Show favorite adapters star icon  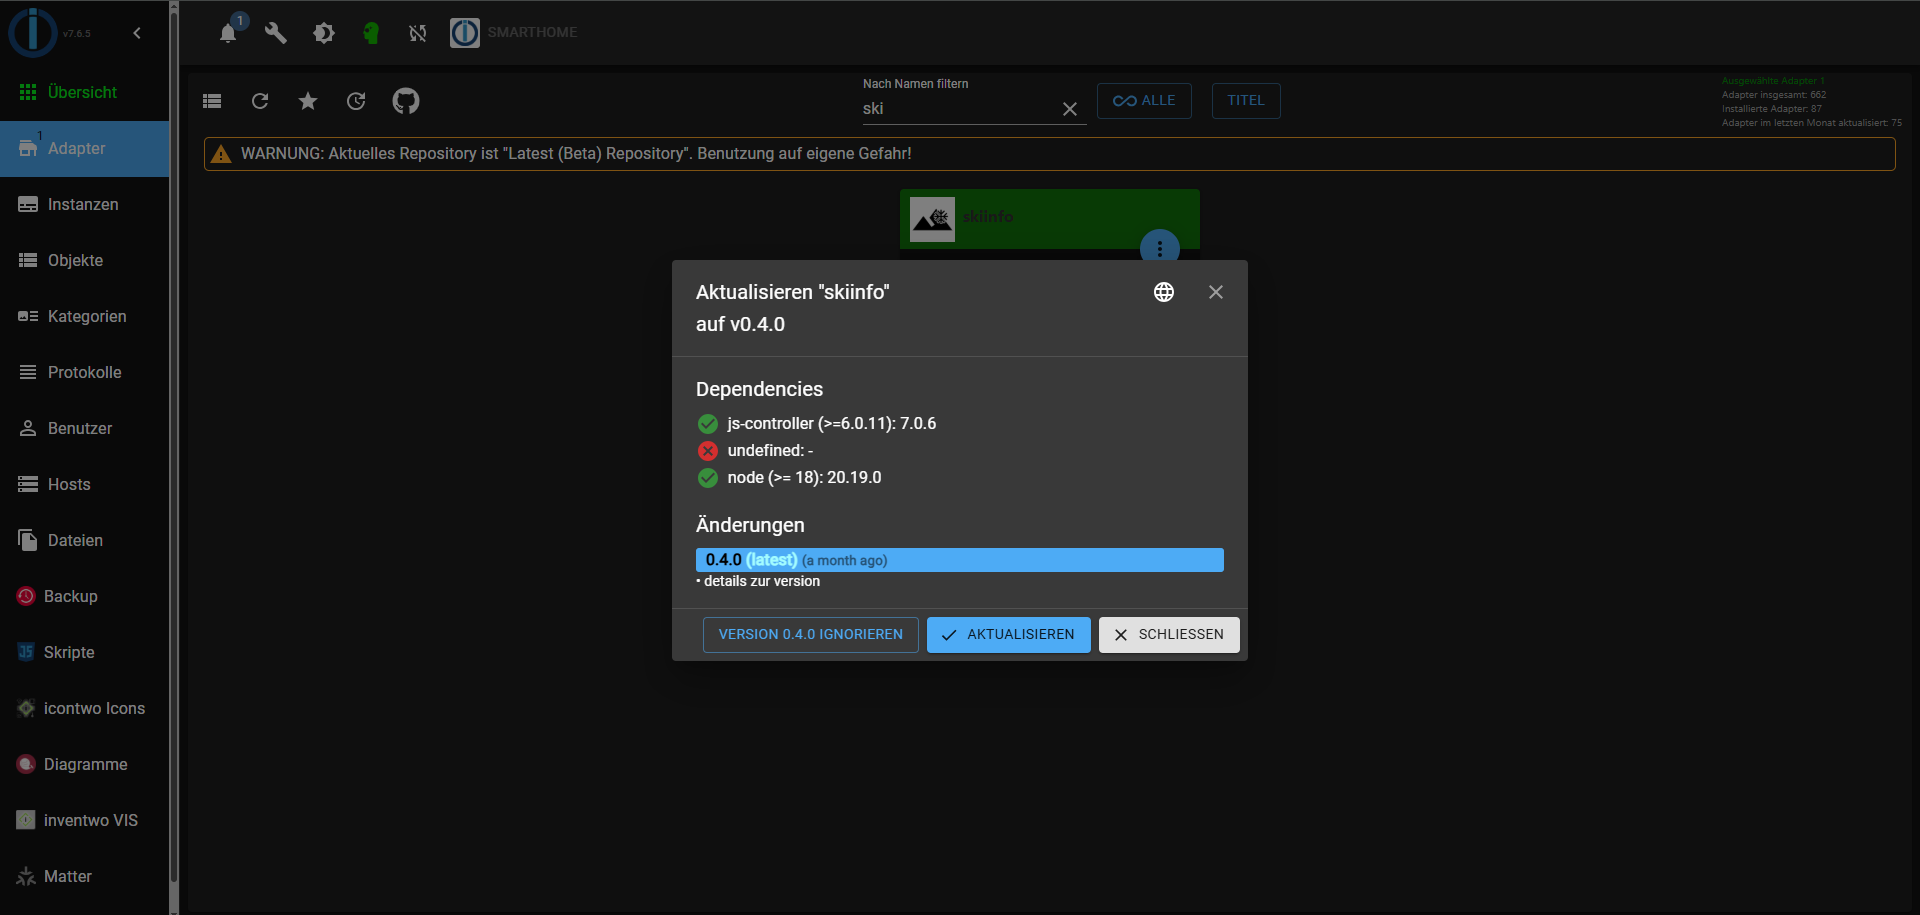[308, 101]
